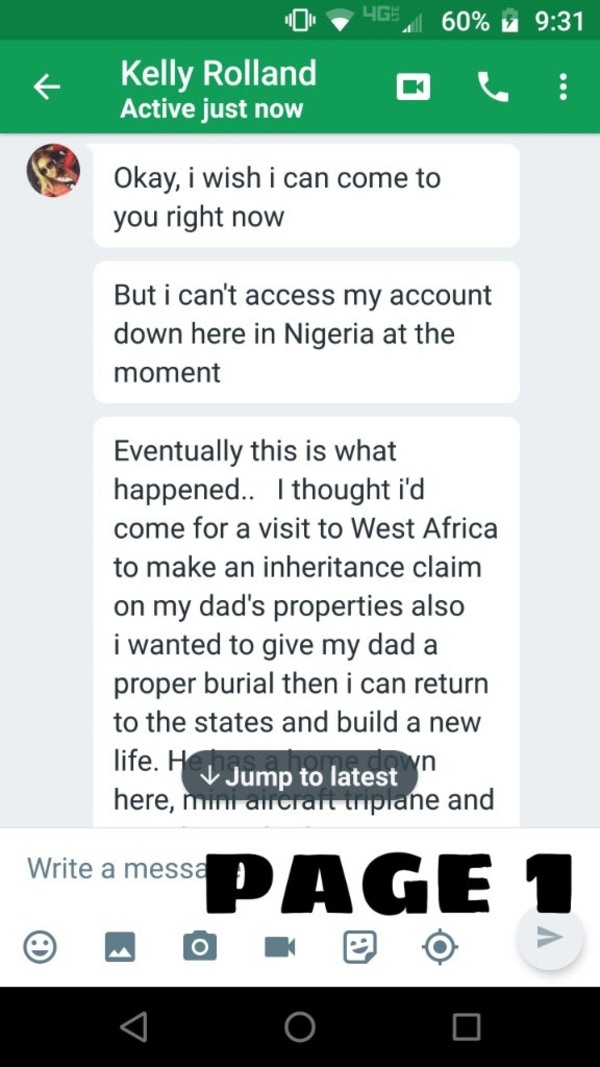The width and height of the screenshot is (600, 1067).
Task: Open the camera to take a photo
Action: click(x=200, y=946)
